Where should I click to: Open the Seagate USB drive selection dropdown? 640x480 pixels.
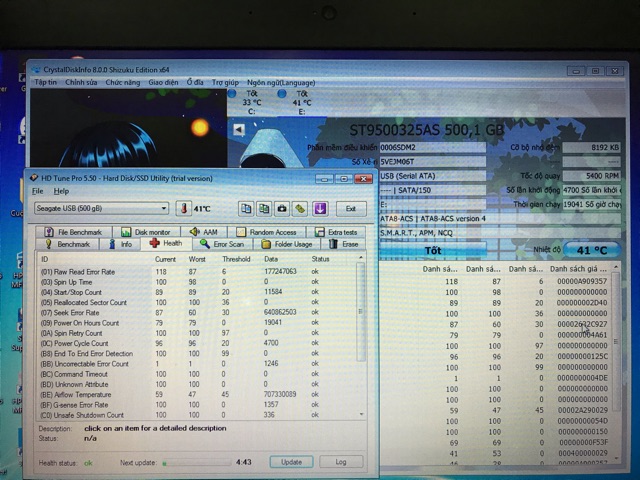click(x=100, y=208)
